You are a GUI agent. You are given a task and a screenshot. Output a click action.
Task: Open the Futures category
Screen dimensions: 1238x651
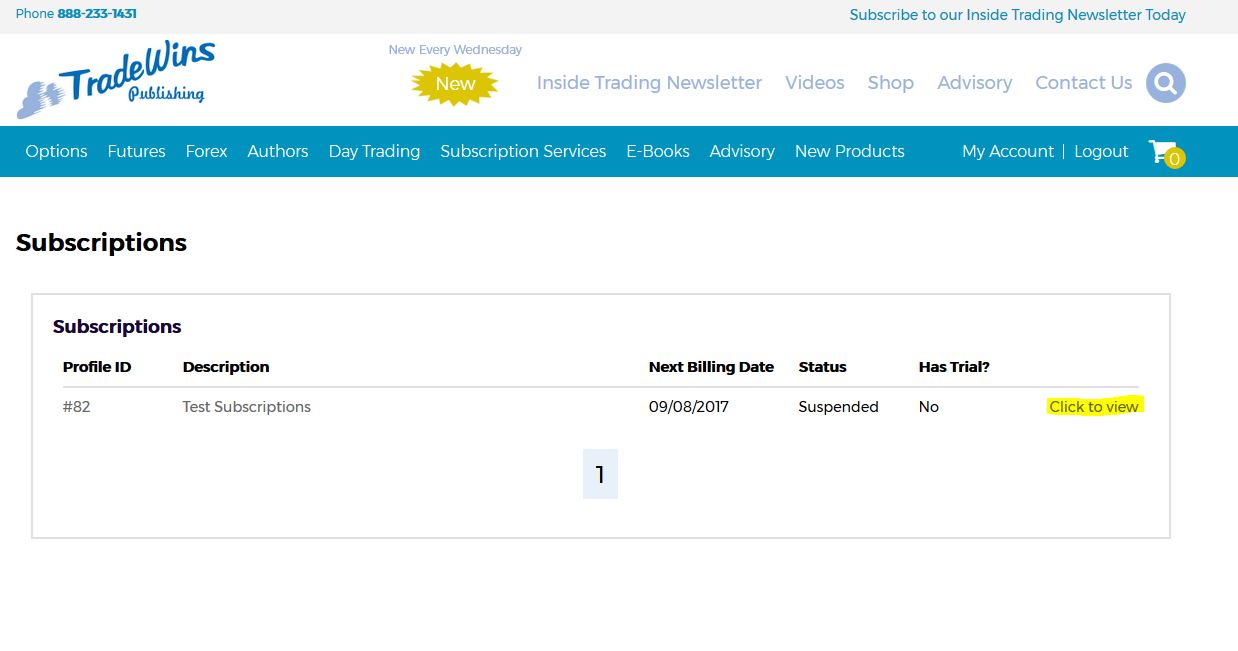pyautogui.click(x=136, y=151)
